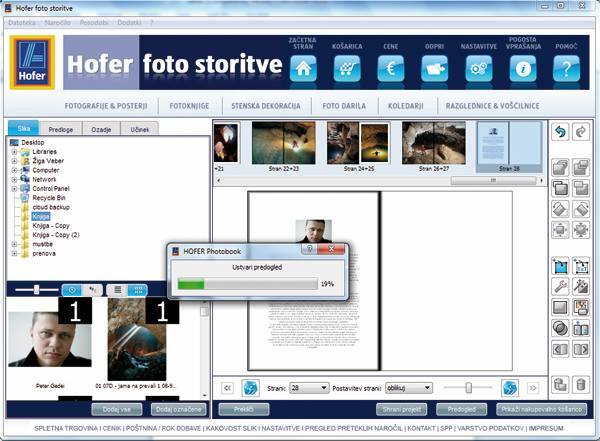Open the Dodatki menu
This screenshot has width=600, height=441.
(x=129, y=23)
